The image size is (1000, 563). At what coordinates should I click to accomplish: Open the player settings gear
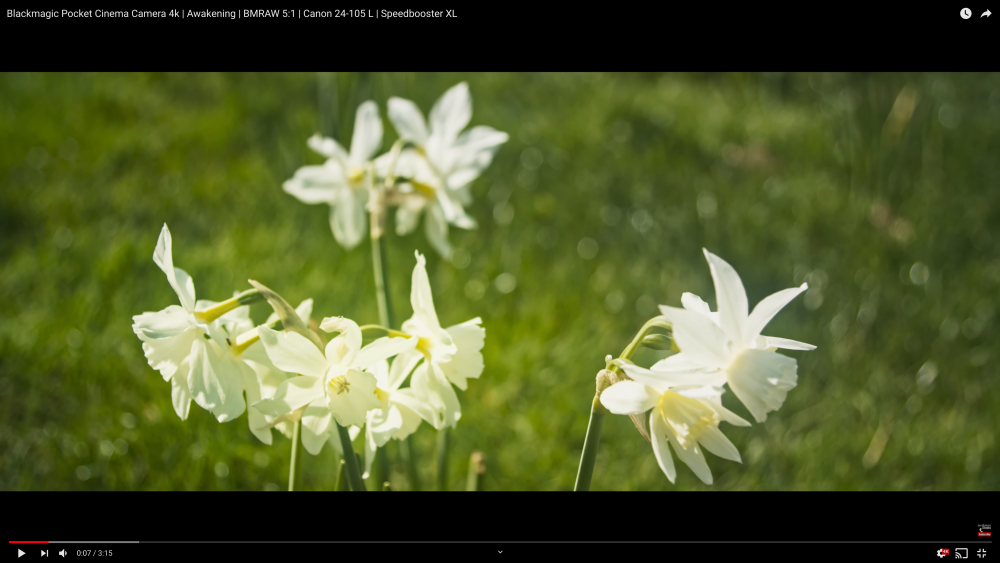941,553
